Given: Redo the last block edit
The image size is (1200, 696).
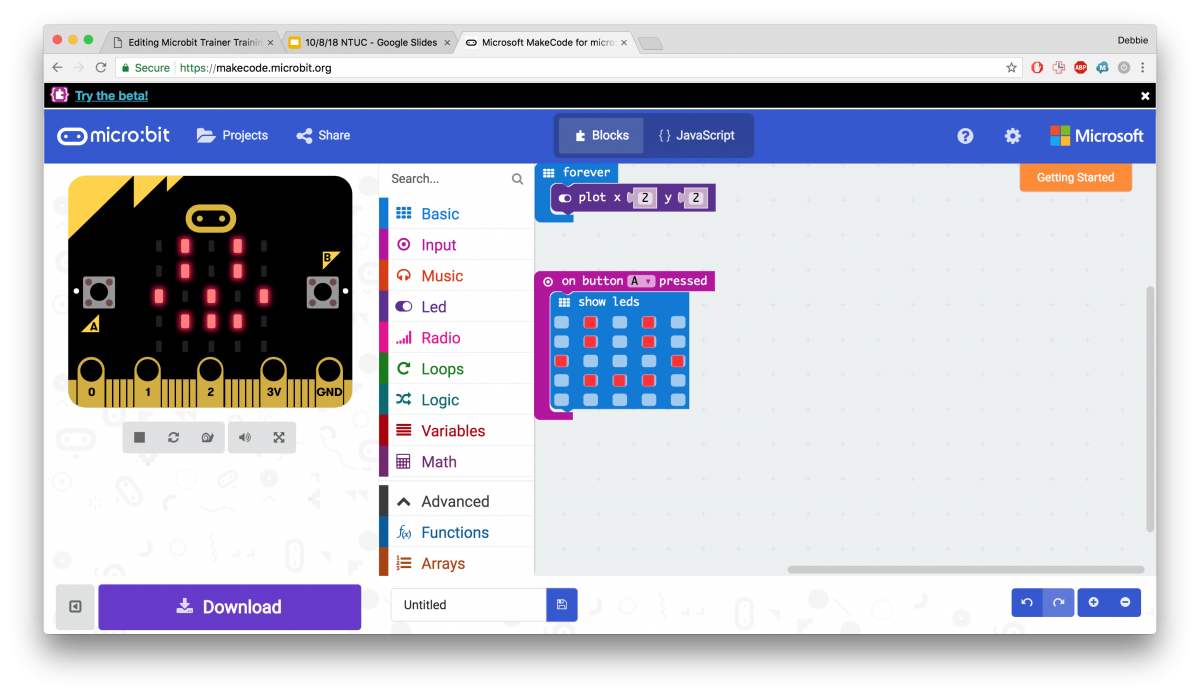Looking at the screenshot, I should coord(1057,602).
